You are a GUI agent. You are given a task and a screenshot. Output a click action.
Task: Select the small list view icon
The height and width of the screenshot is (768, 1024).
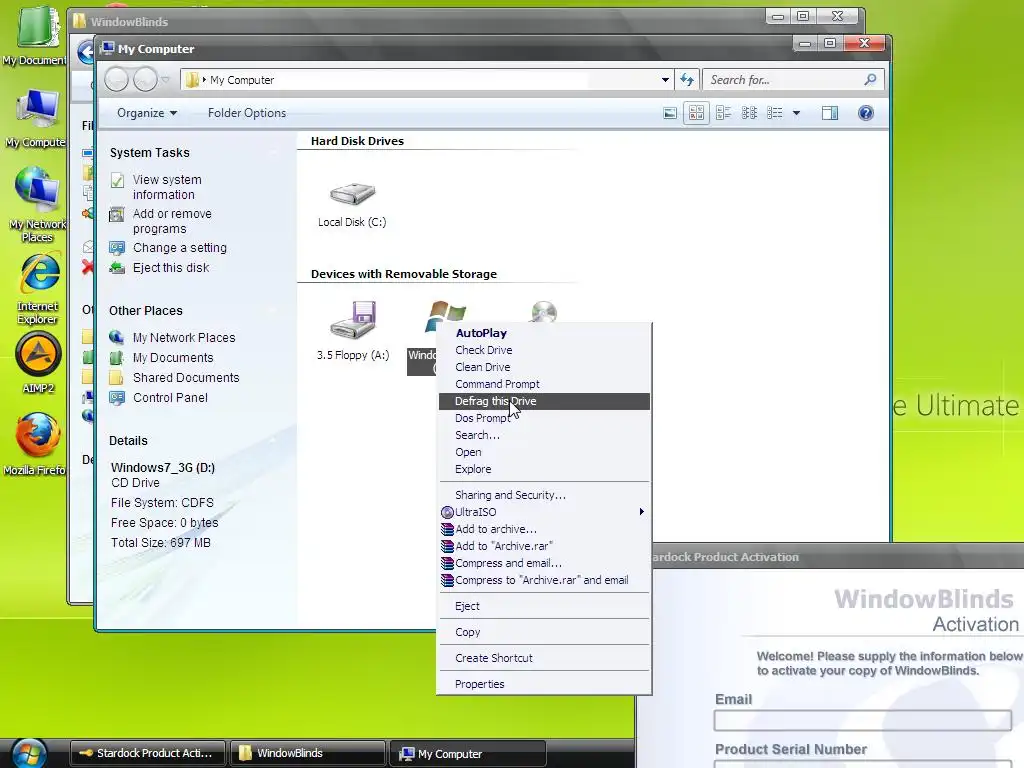[749, 113]
